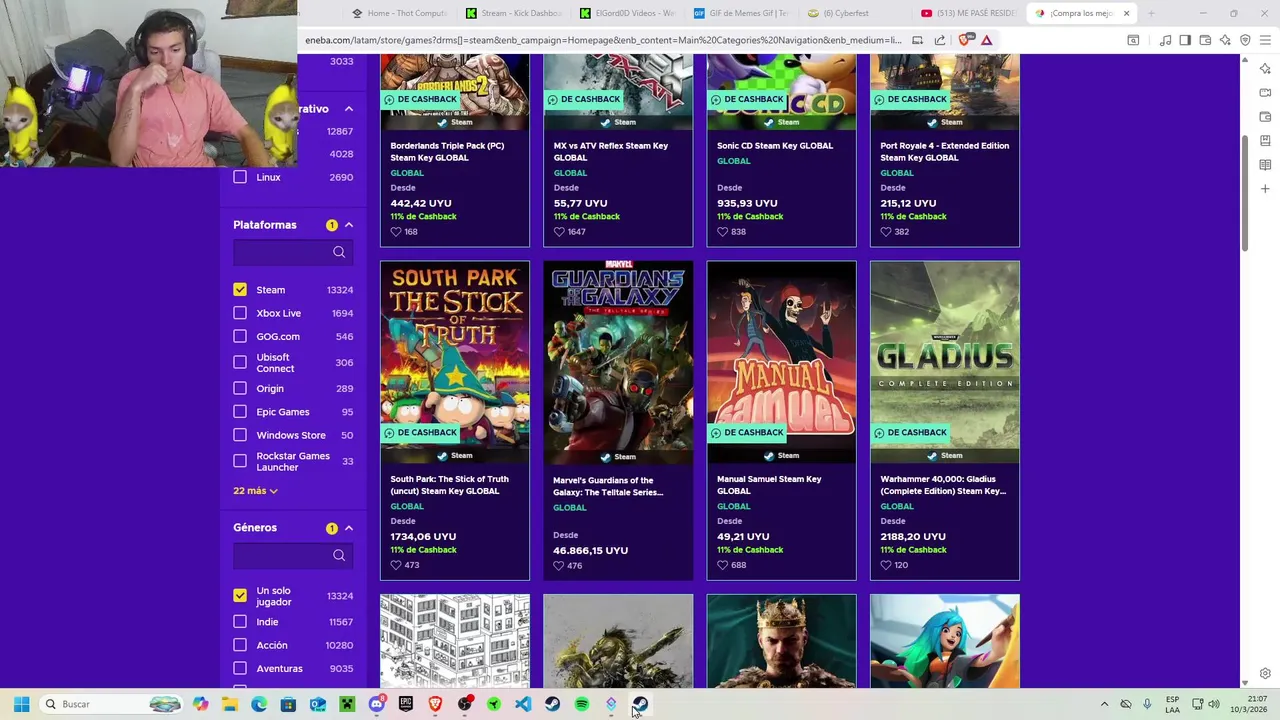1280x720 pixels.
Task: Open Microsoft Edge from the taskbar
Action: click(259, 704)
